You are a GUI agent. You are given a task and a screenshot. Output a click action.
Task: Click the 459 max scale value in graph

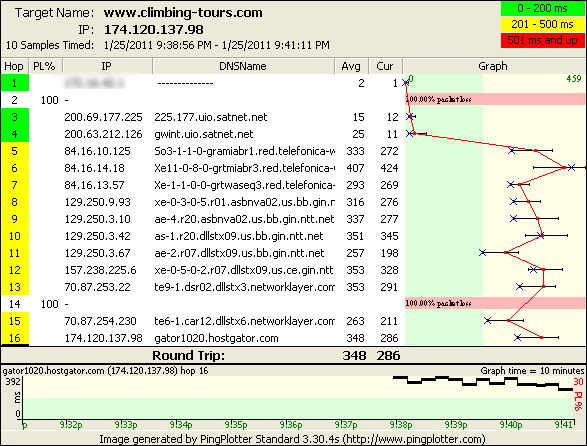click(x=574, y=79)
